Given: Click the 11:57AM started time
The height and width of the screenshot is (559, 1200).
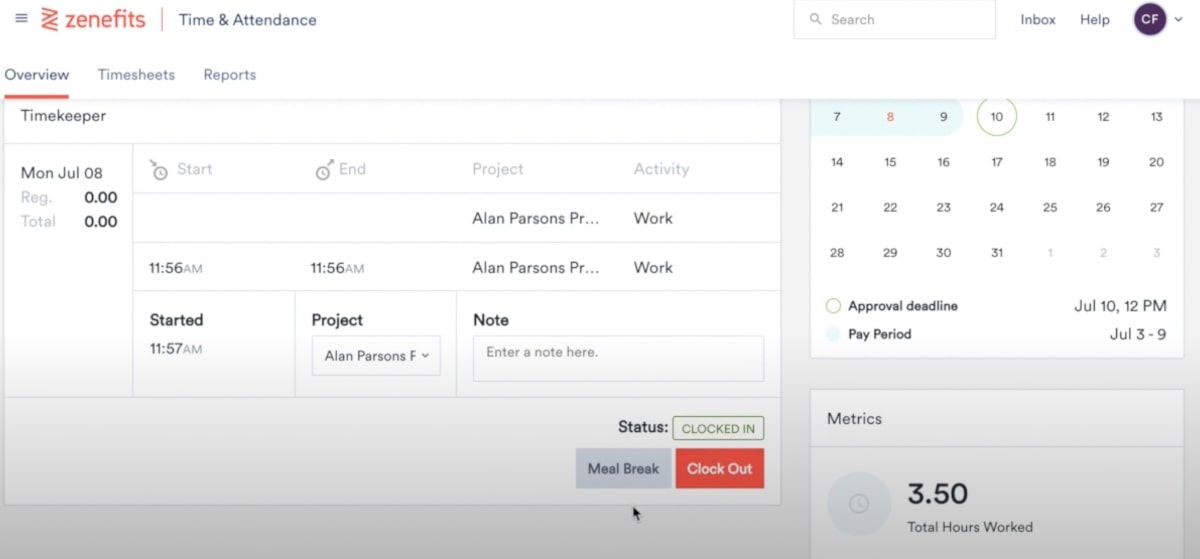Looking at the screenshot, I should pos(175,349).
